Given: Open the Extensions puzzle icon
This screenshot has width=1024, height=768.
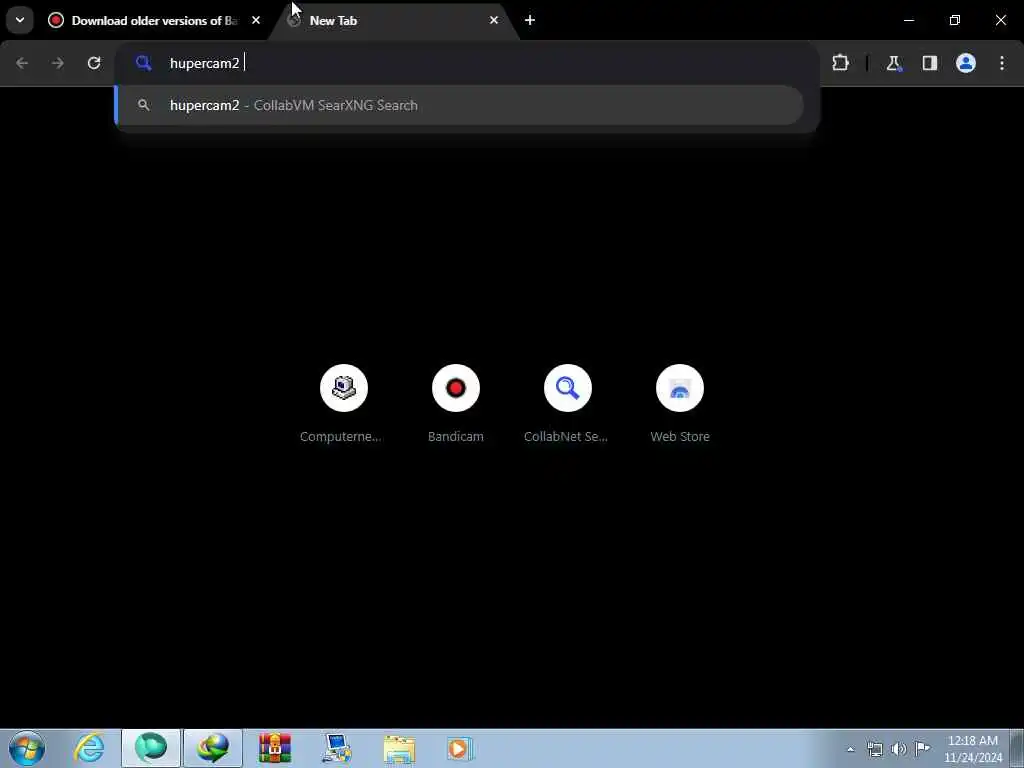Looking at the screenshot, I should coord(840,63).
